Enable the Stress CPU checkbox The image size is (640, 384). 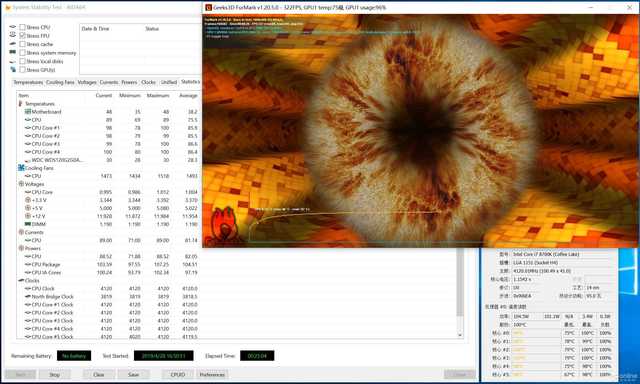(22, 27)
